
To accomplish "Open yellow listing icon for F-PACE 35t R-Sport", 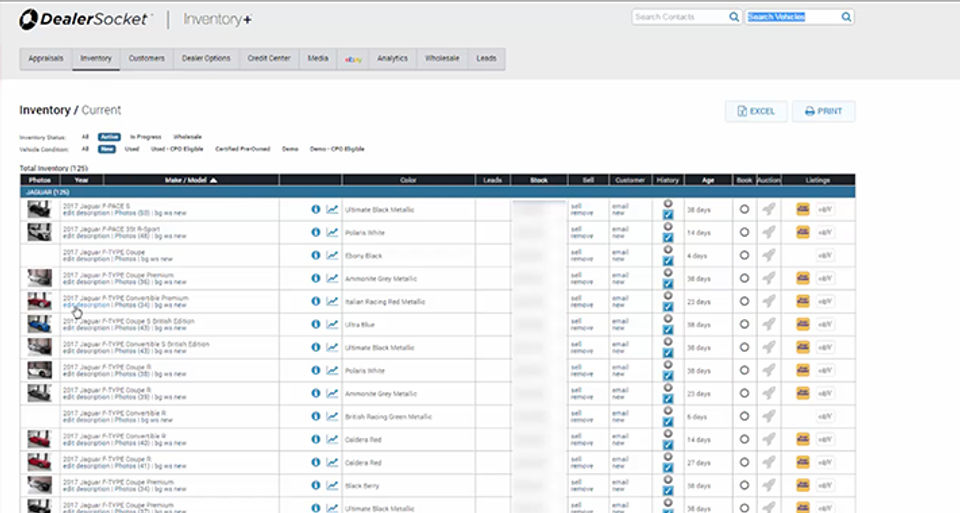I will pos(803,233).
